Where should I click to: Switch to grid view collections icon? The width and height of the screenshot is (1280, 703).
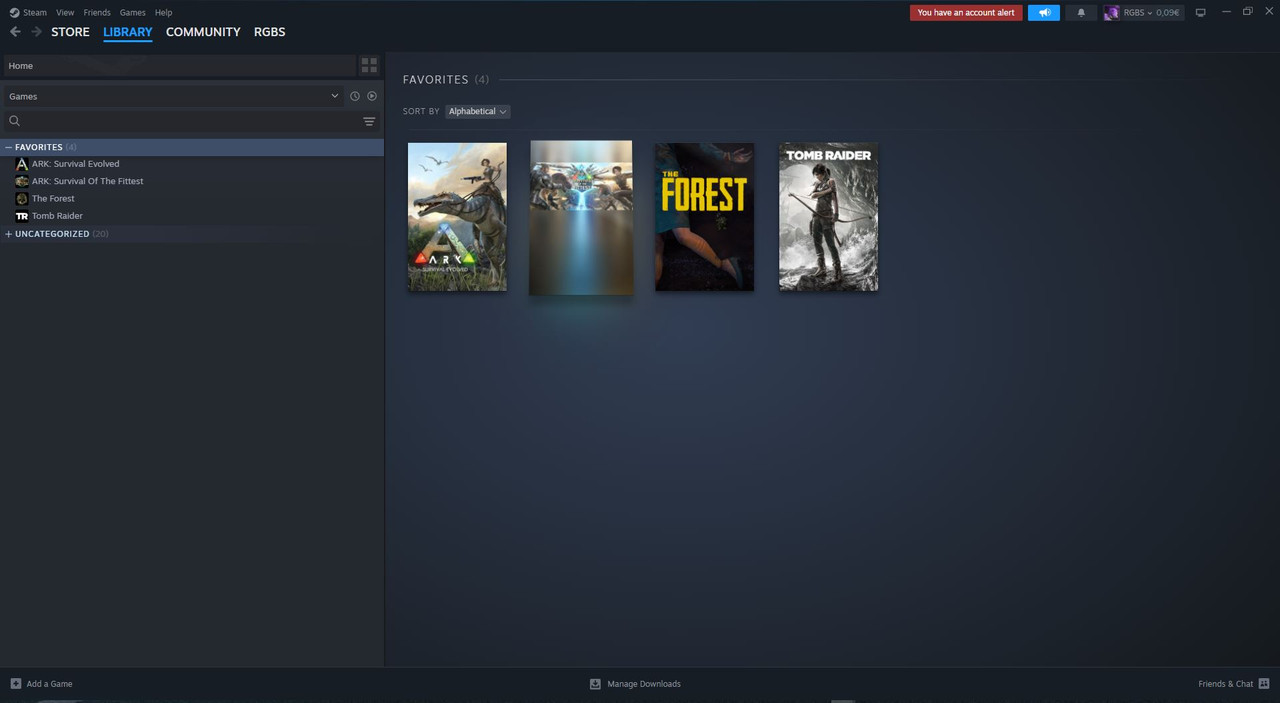[x=369, y=66]
